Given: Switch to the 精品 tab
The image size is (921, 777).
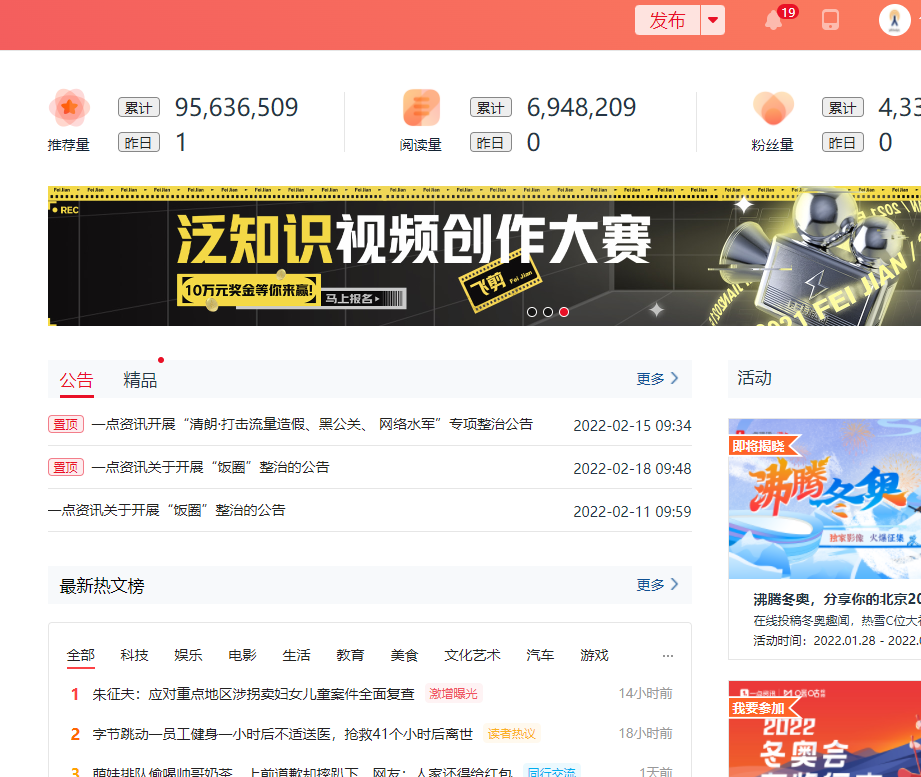Looking at the screenshot, I should tap(141, 379).
